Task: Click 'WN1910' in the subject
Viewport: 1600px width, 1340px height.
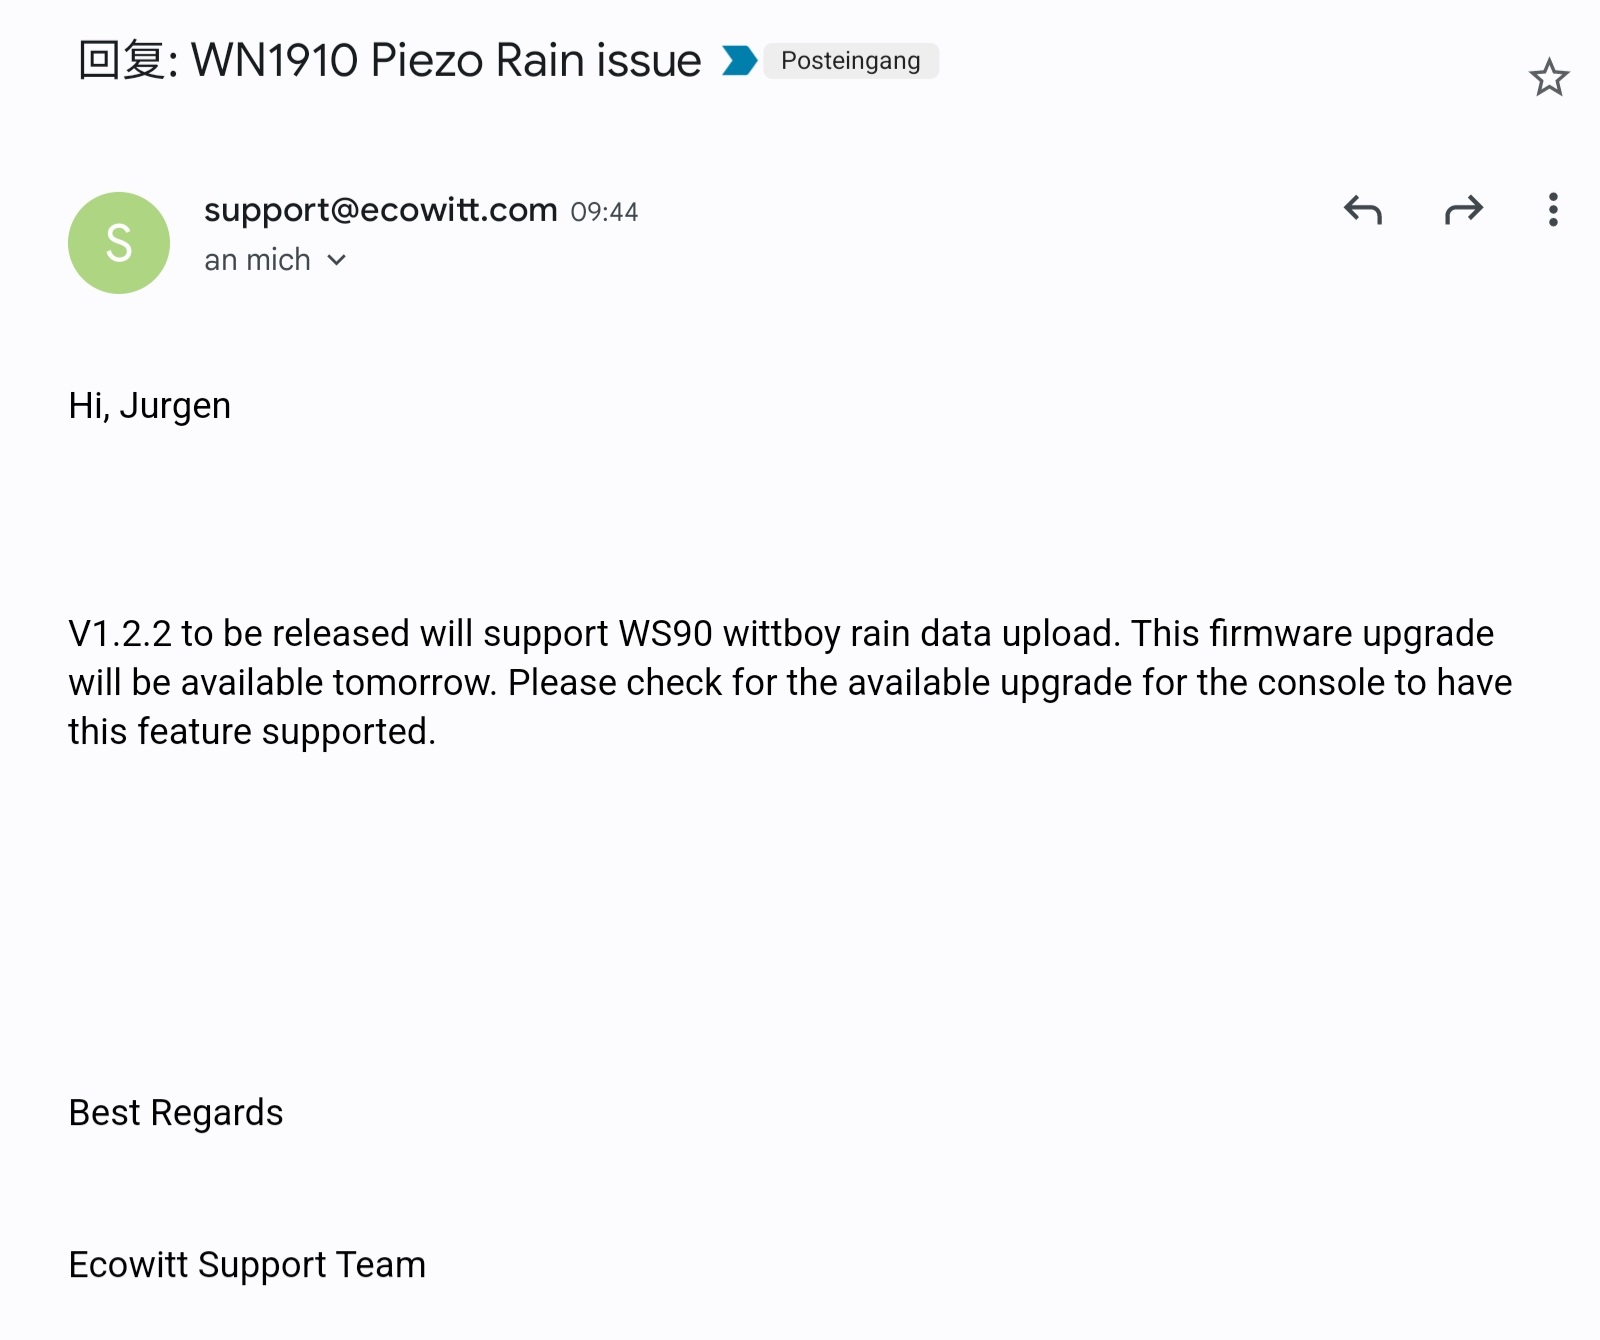Action: pos(275,60)
